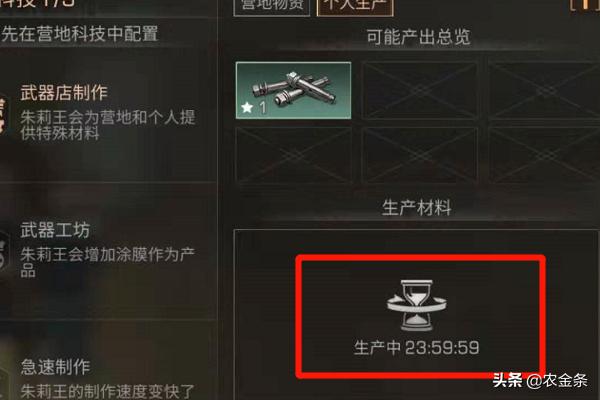Select the empty slot in the top-right corner

(x=544, y=90)
